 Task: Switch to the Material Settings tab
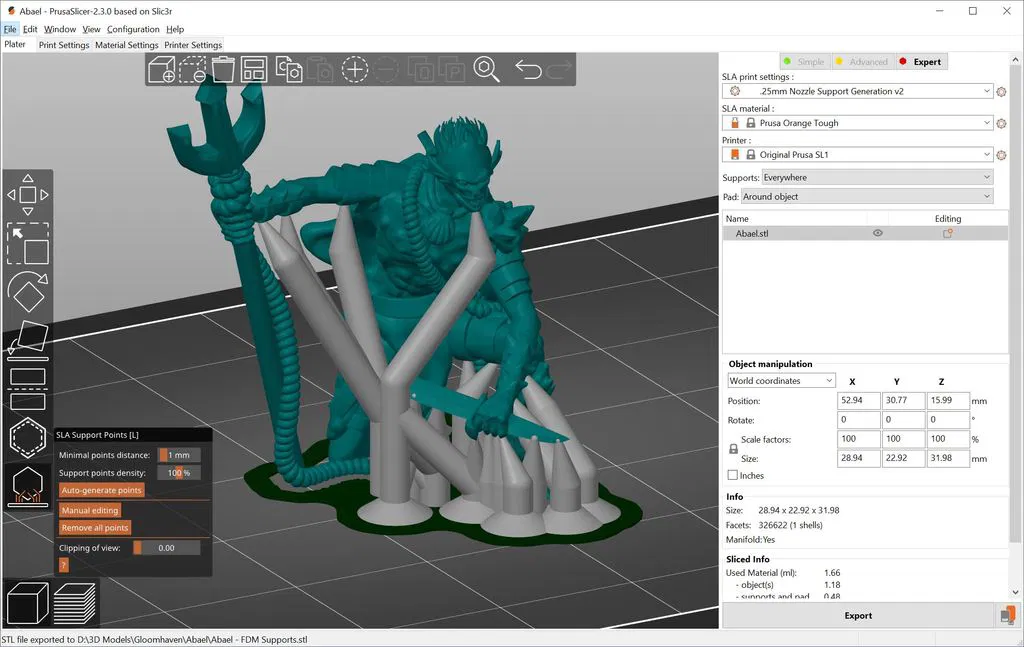coord(127,45)
